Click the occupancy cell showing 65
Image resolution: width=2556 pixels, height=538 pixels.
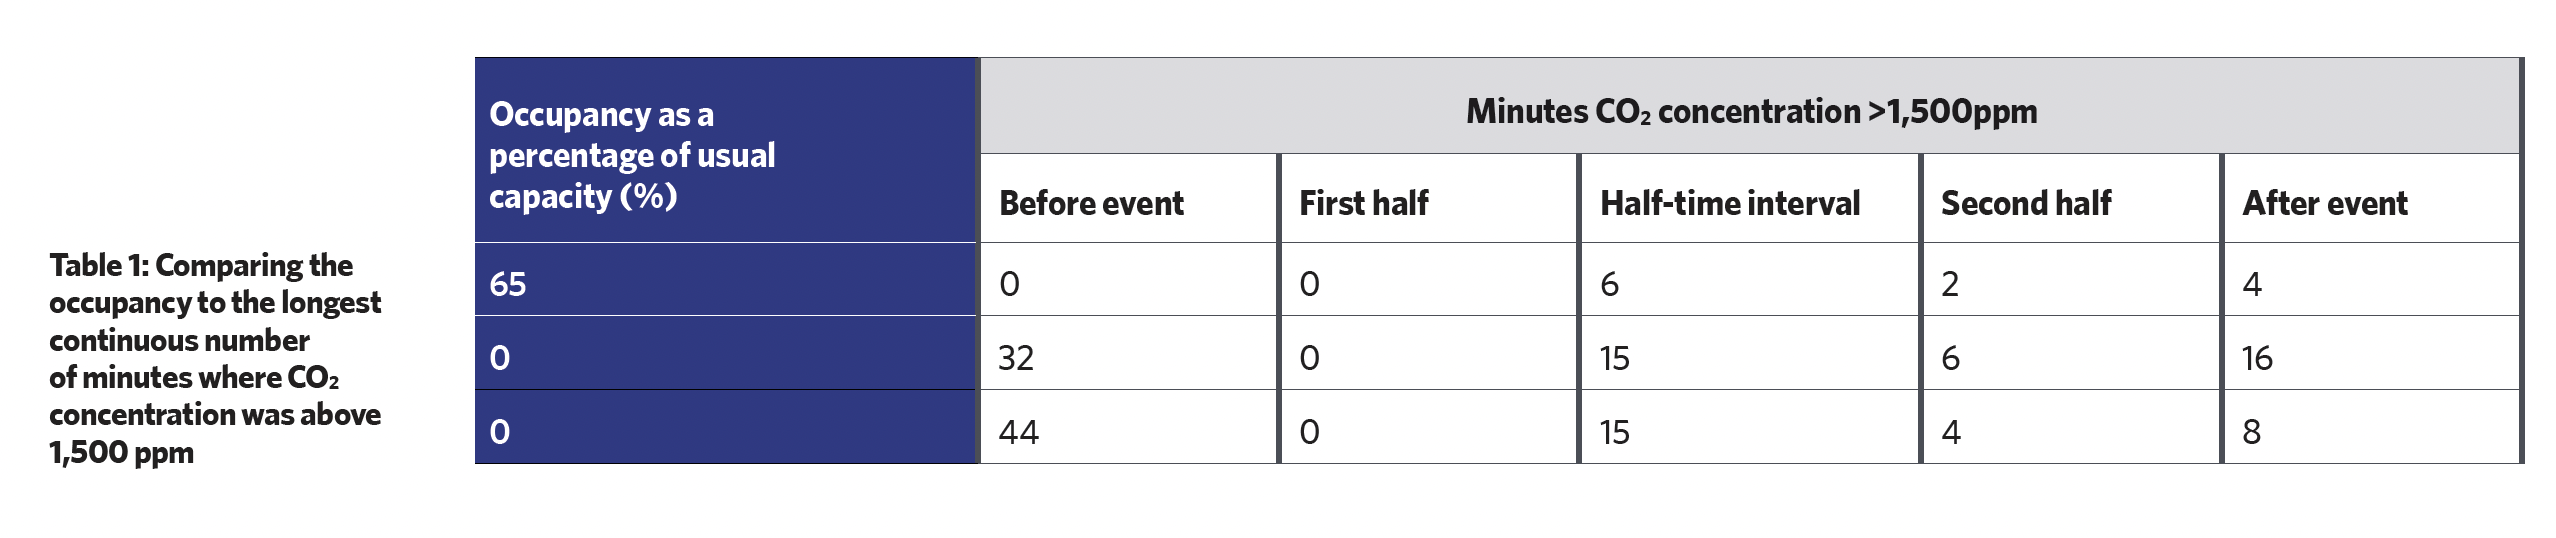click(x=725, y=280)
